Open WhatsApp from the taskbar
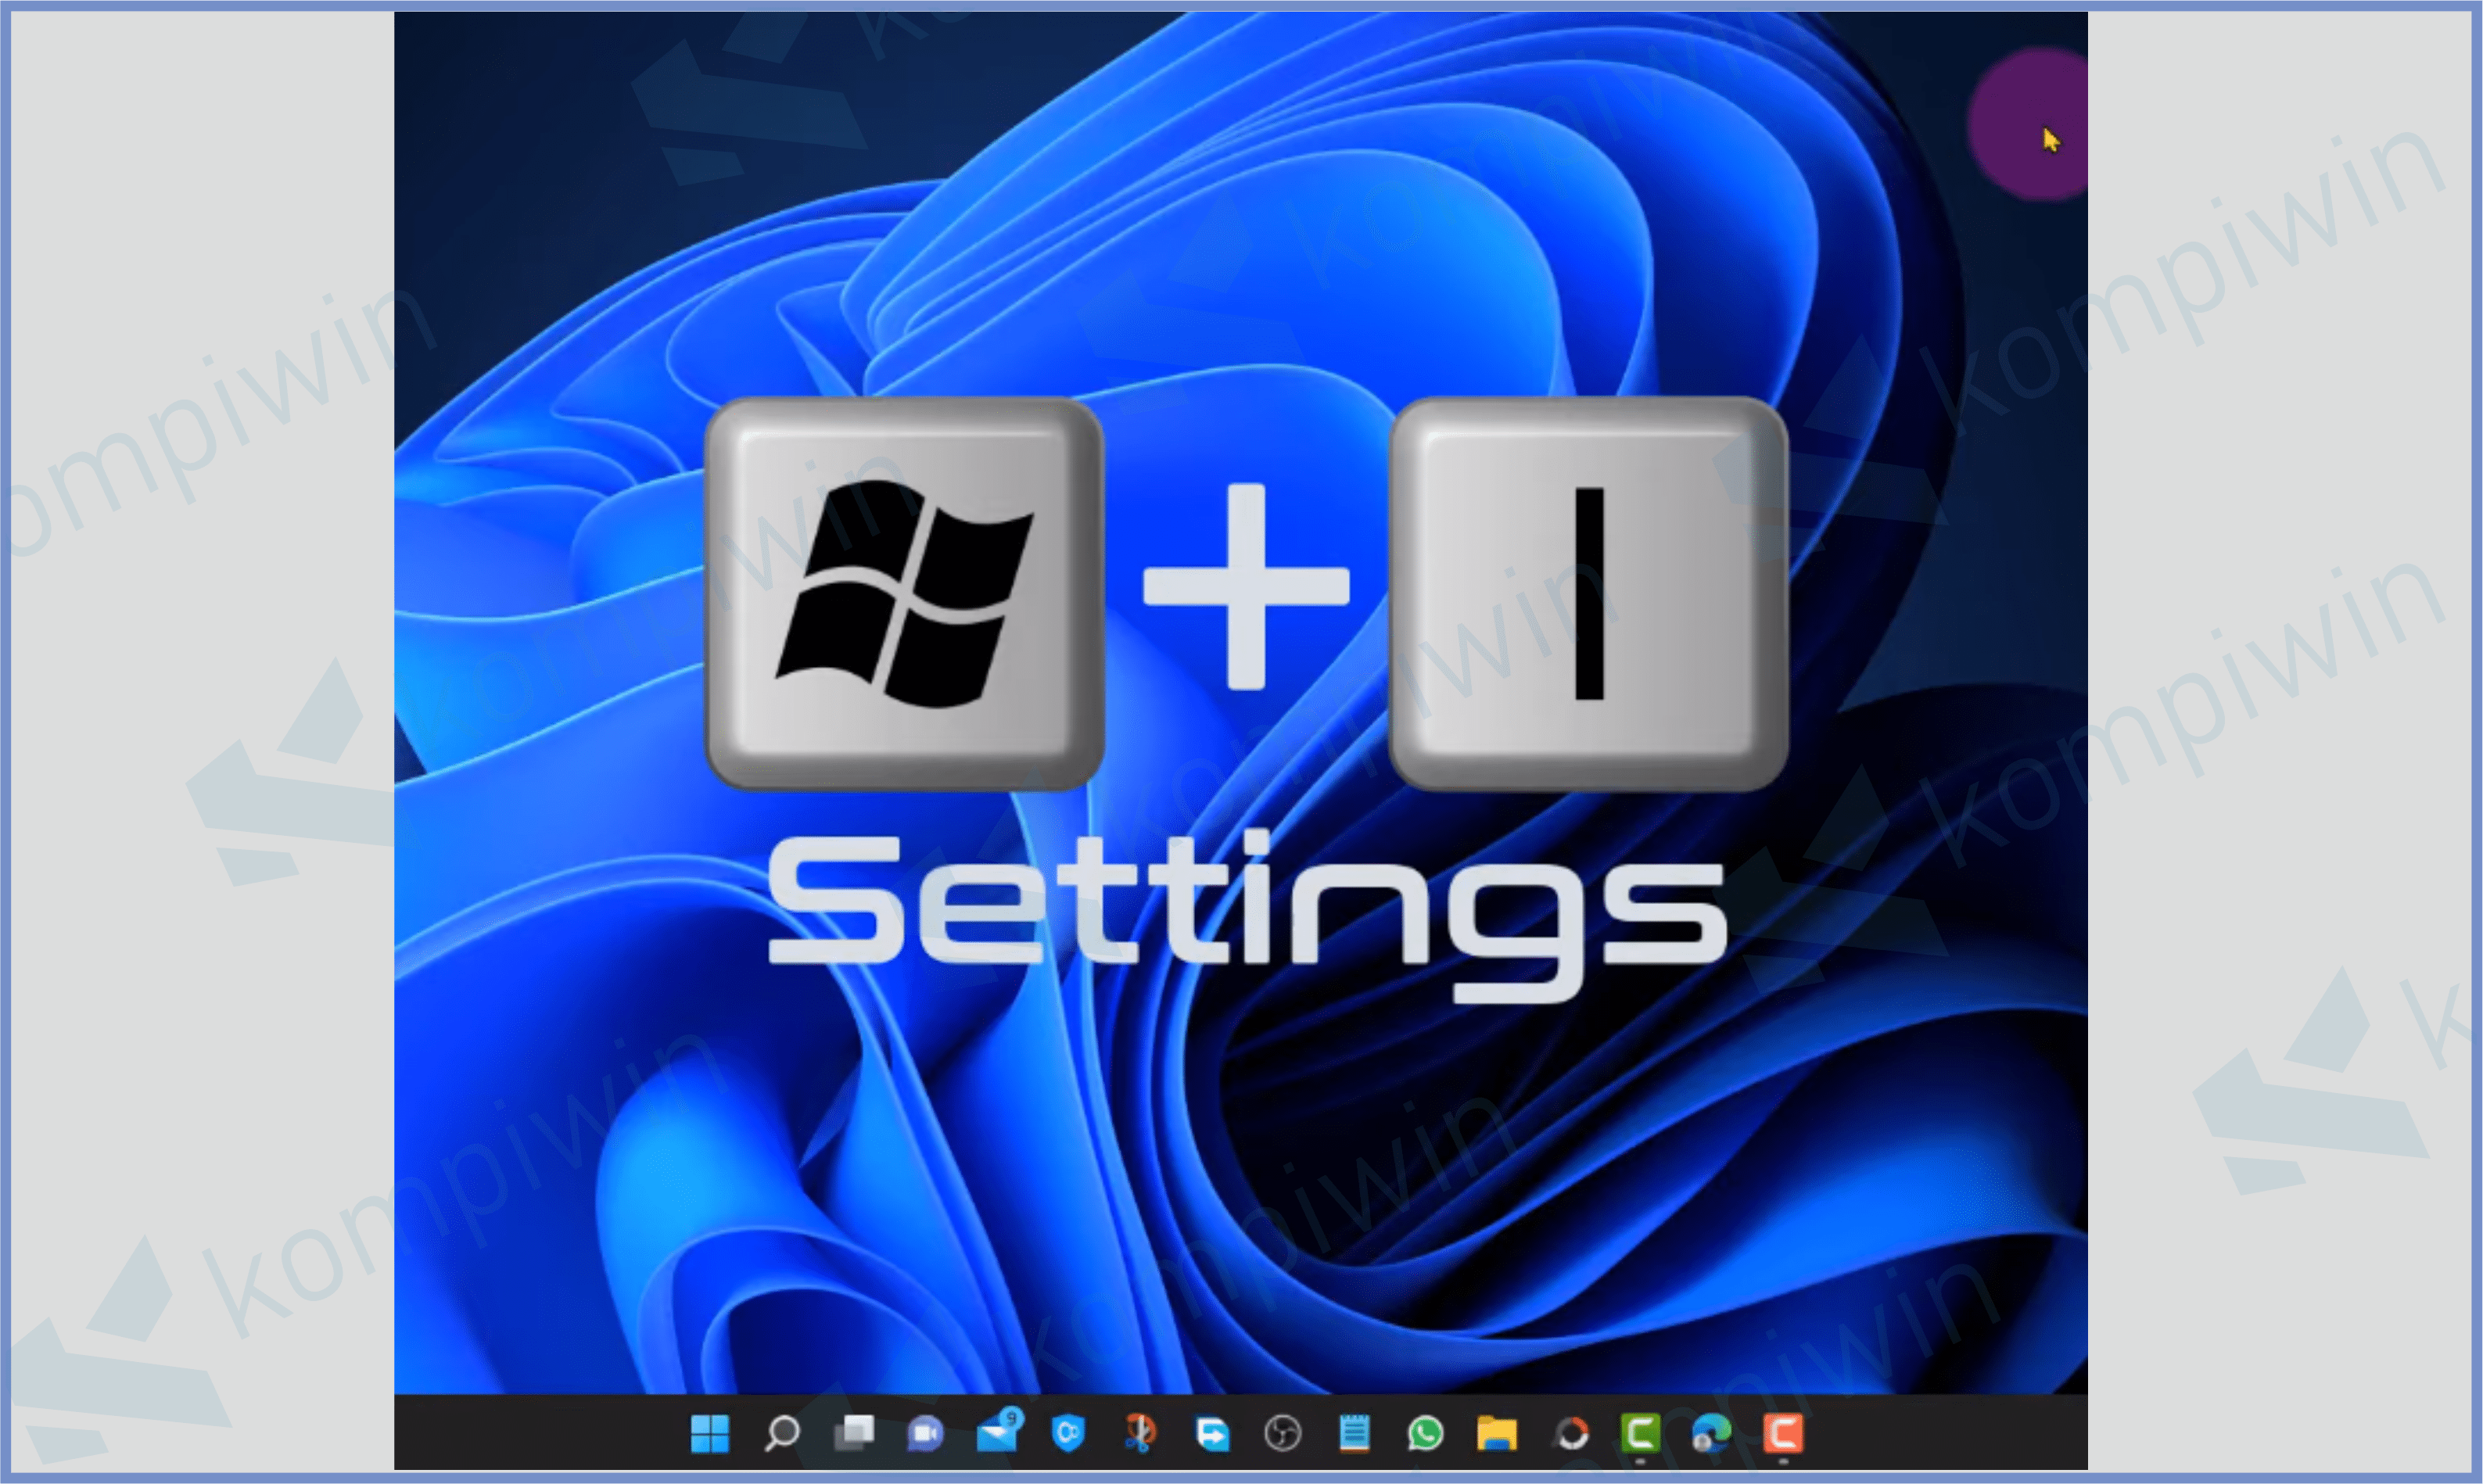The width and height of the screenshot is (2483, 1484). pyautogui.click(x=1425, y=1433)
